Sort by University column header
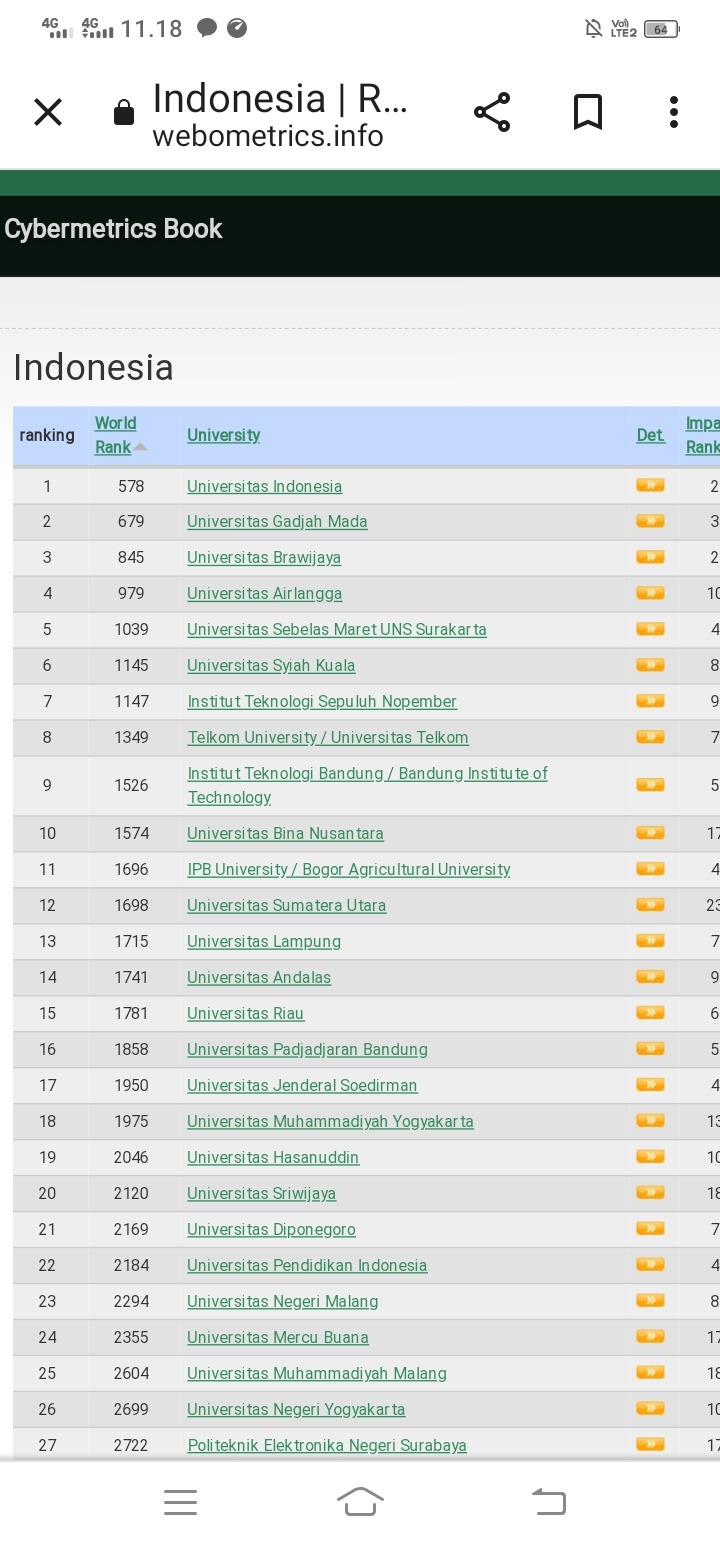This screenshot has height=1544, width=720. (x=223, y=435)
